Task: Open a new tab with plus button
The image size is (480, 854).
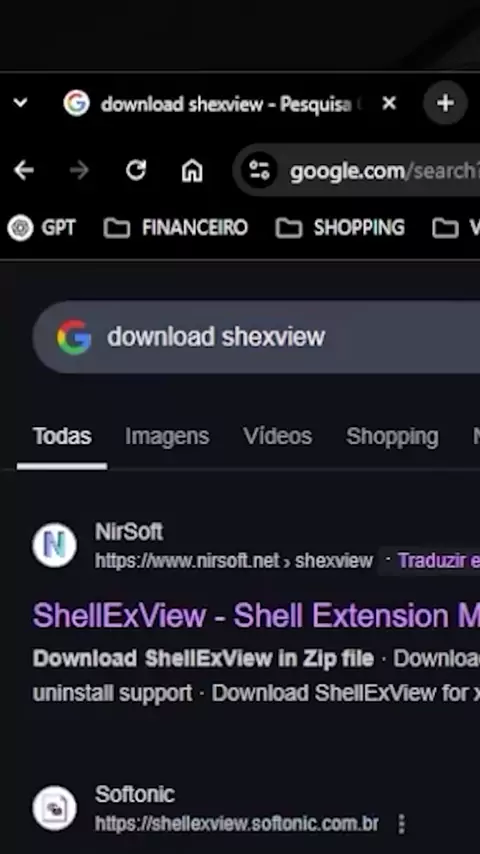Action: (x=445, y=103)
